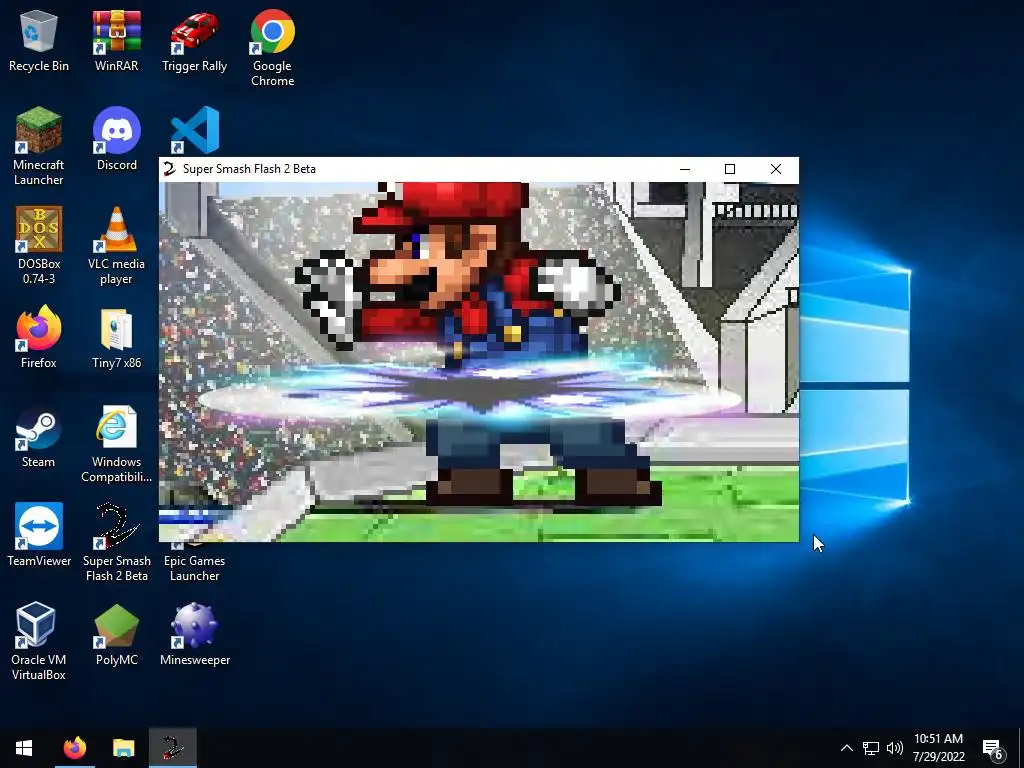This screenshot has width=1024, height=768.
Task: Open the Firefox desktop shortcut
Action: pos(39,337)
